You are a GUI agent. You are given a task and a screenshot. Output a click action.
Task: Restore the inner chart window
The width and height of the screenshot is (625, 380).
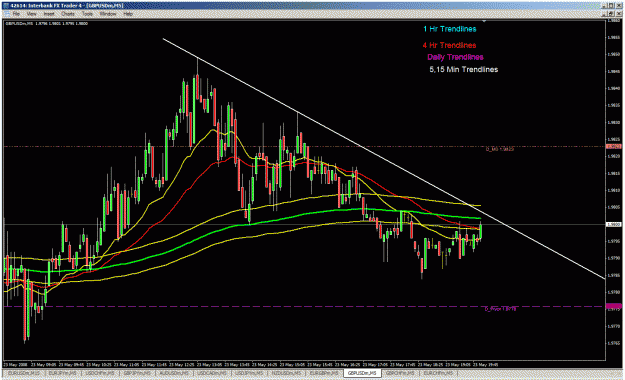point(612,14)
